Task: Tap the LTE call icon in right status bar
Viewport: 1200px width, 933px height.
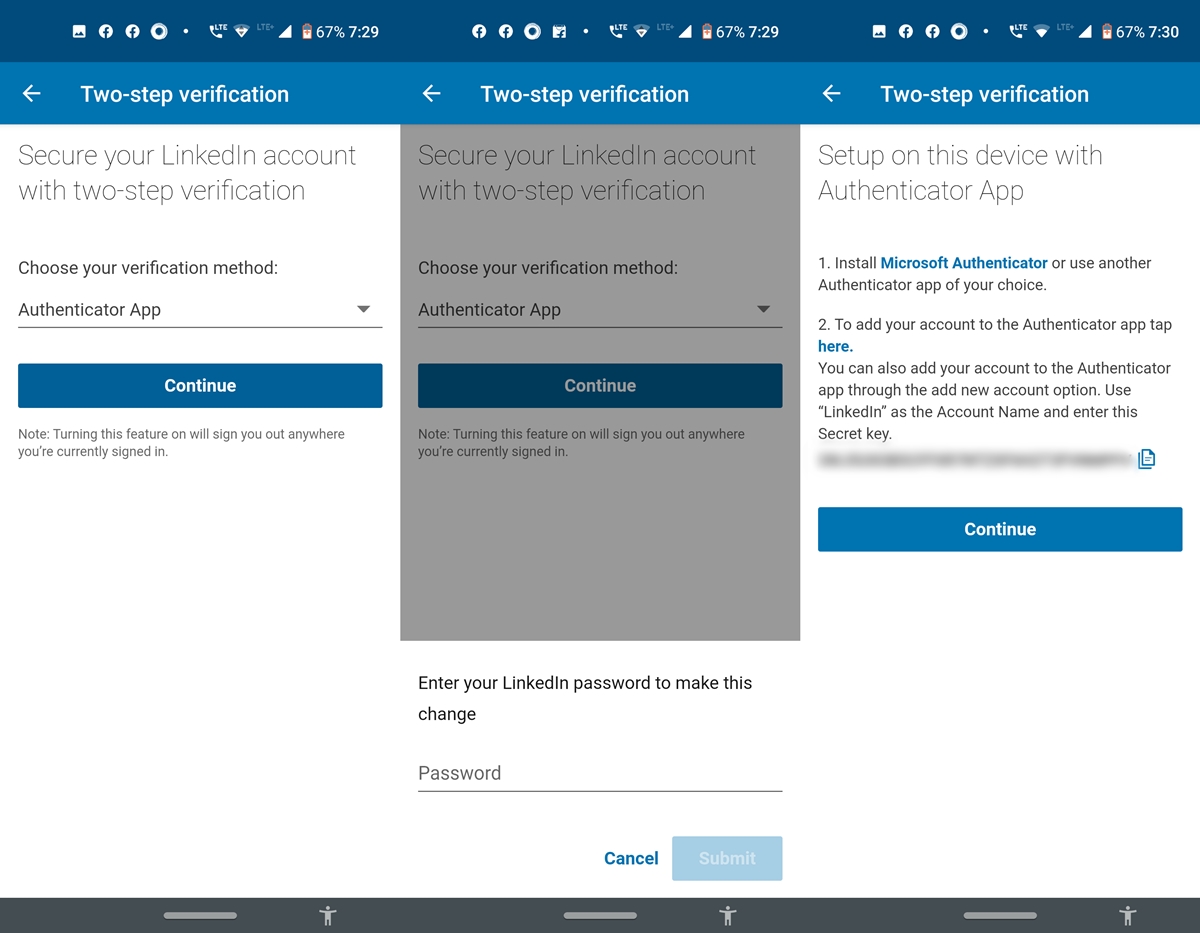Action: tap(1017, 32)
